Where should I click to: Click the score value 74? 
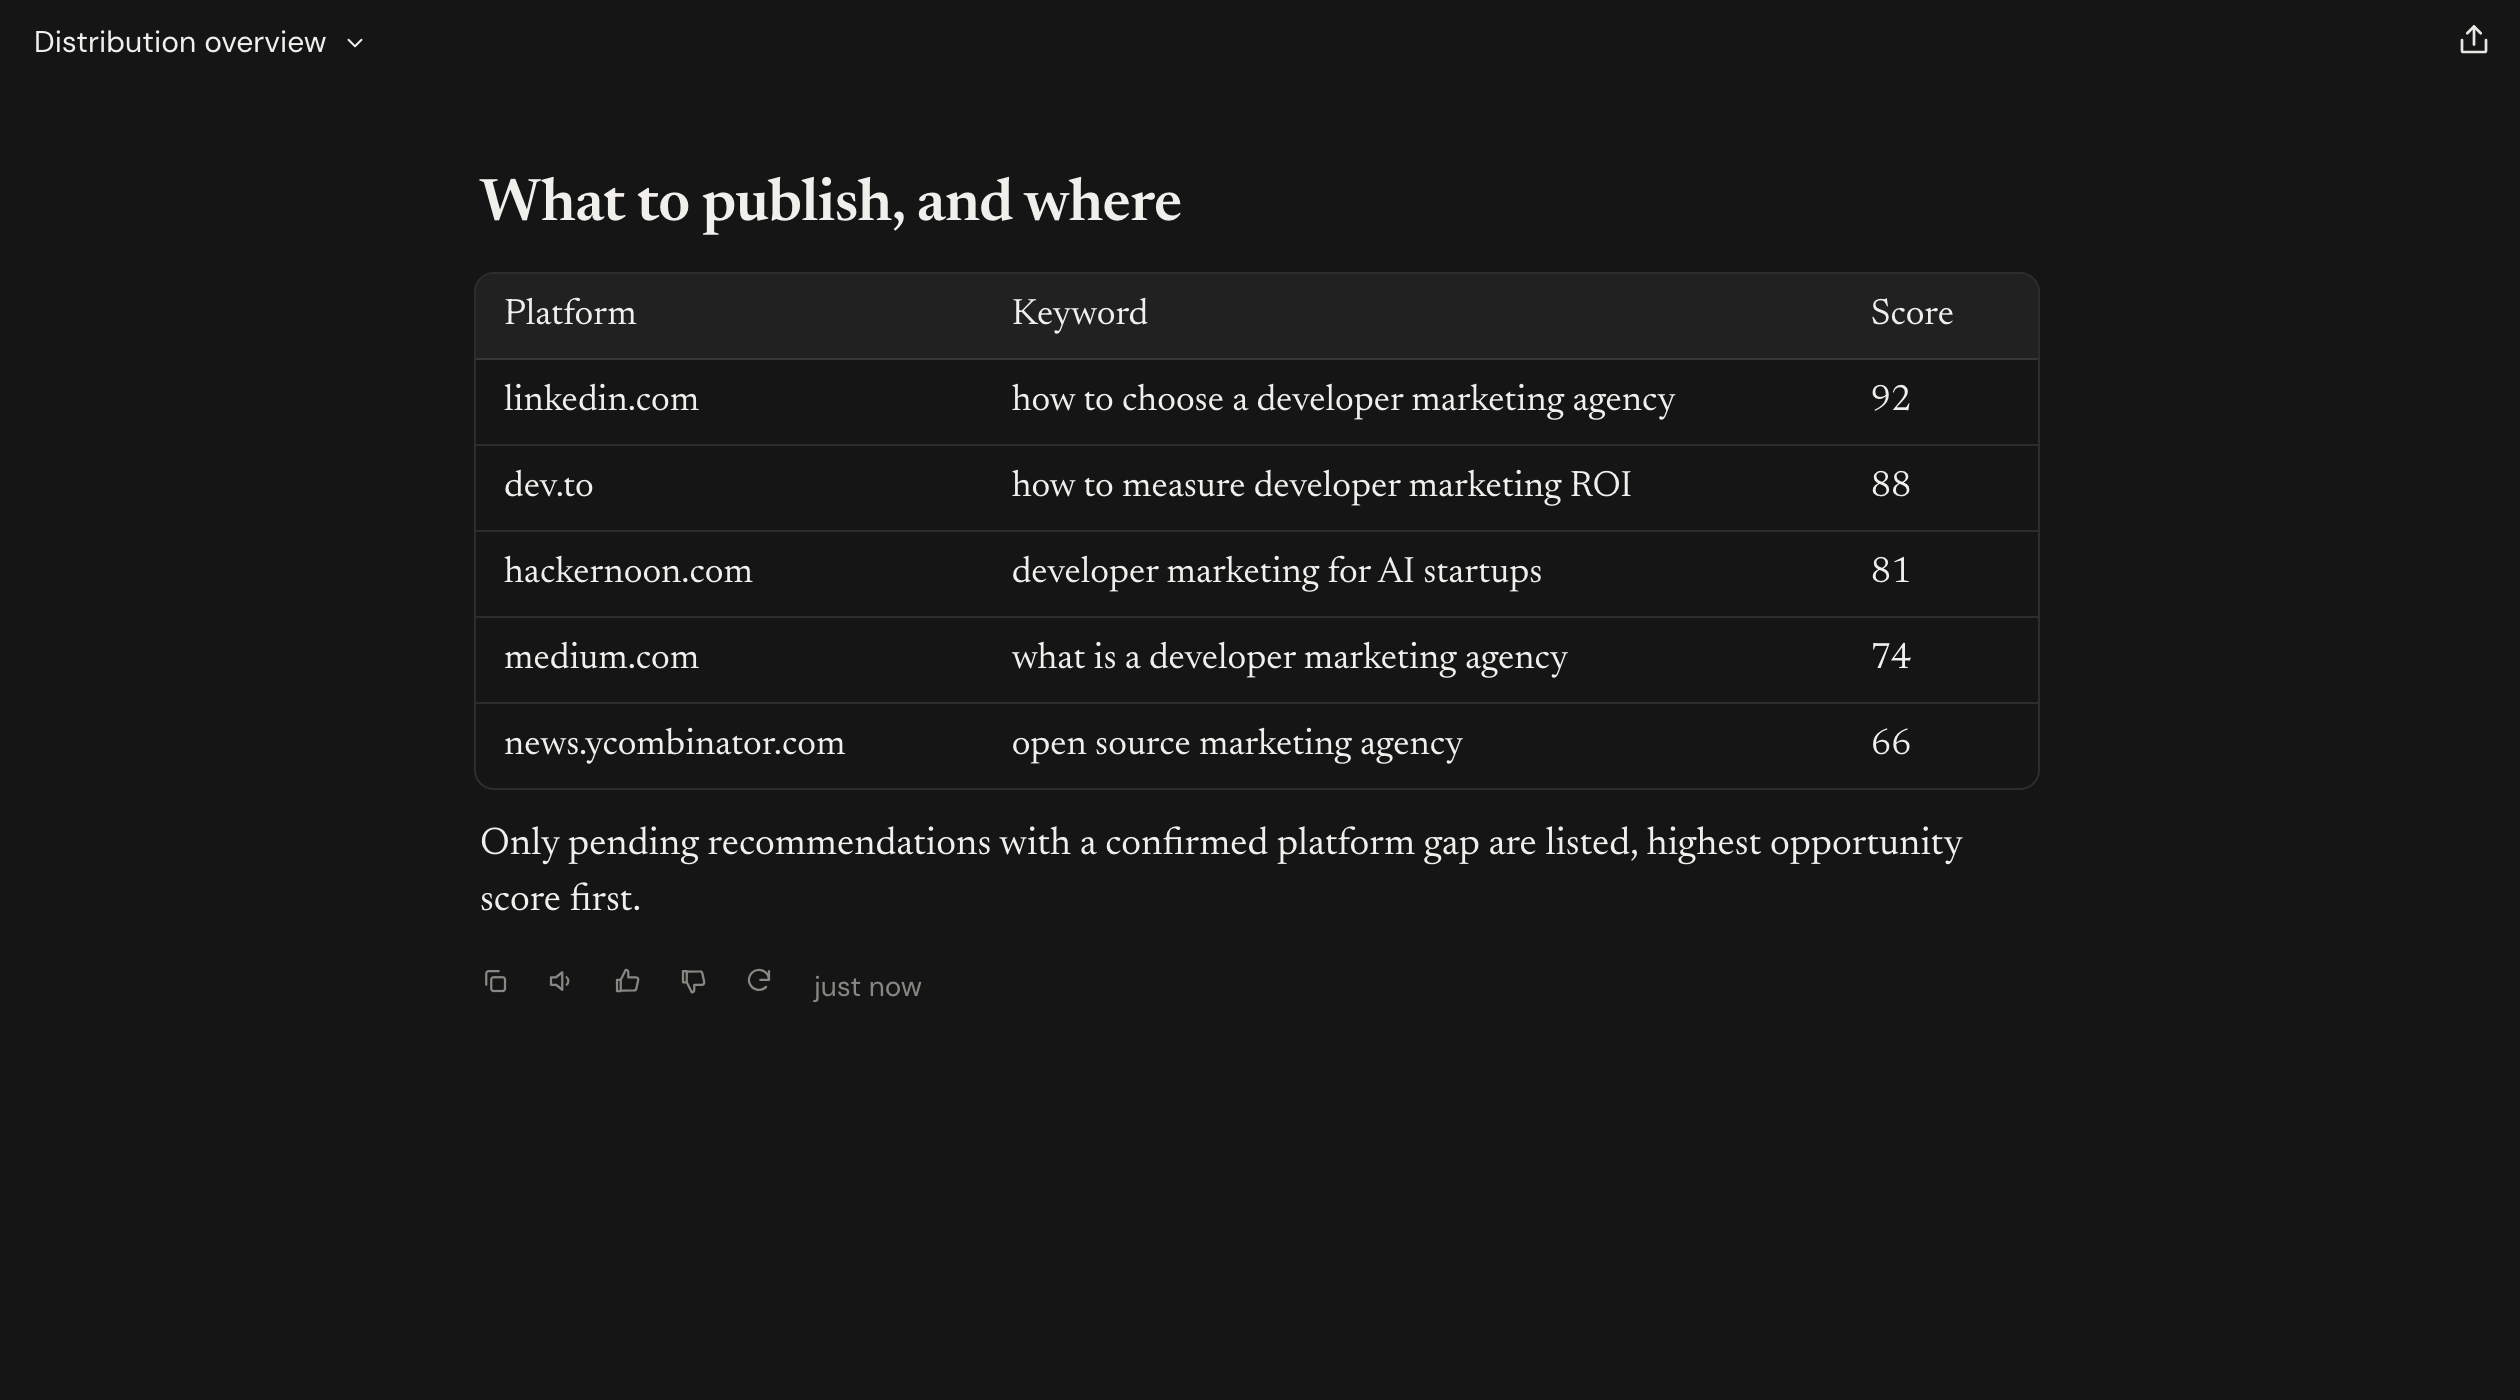[1890, 656]
